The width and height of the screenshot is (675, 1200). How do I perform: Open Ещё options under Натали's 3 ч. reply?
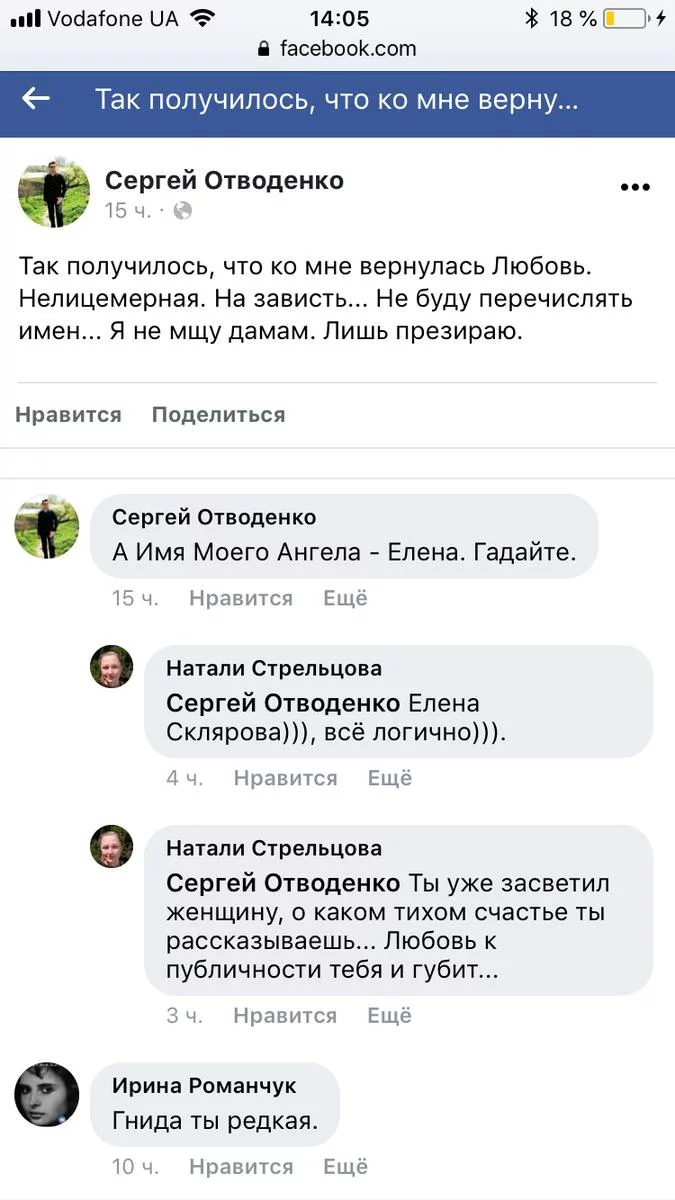tap(390, 1015)
